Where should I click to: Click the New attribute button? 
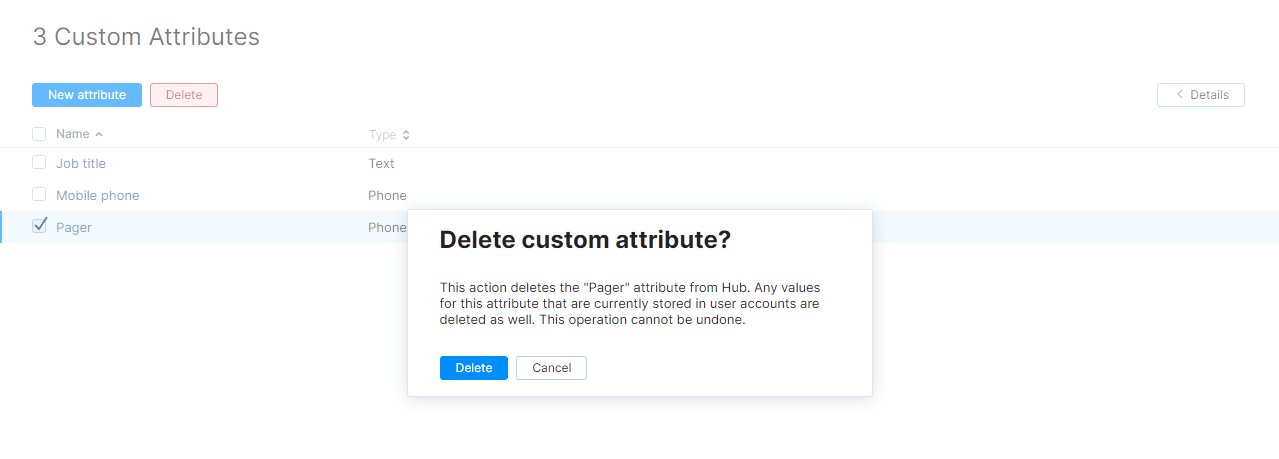87,95
